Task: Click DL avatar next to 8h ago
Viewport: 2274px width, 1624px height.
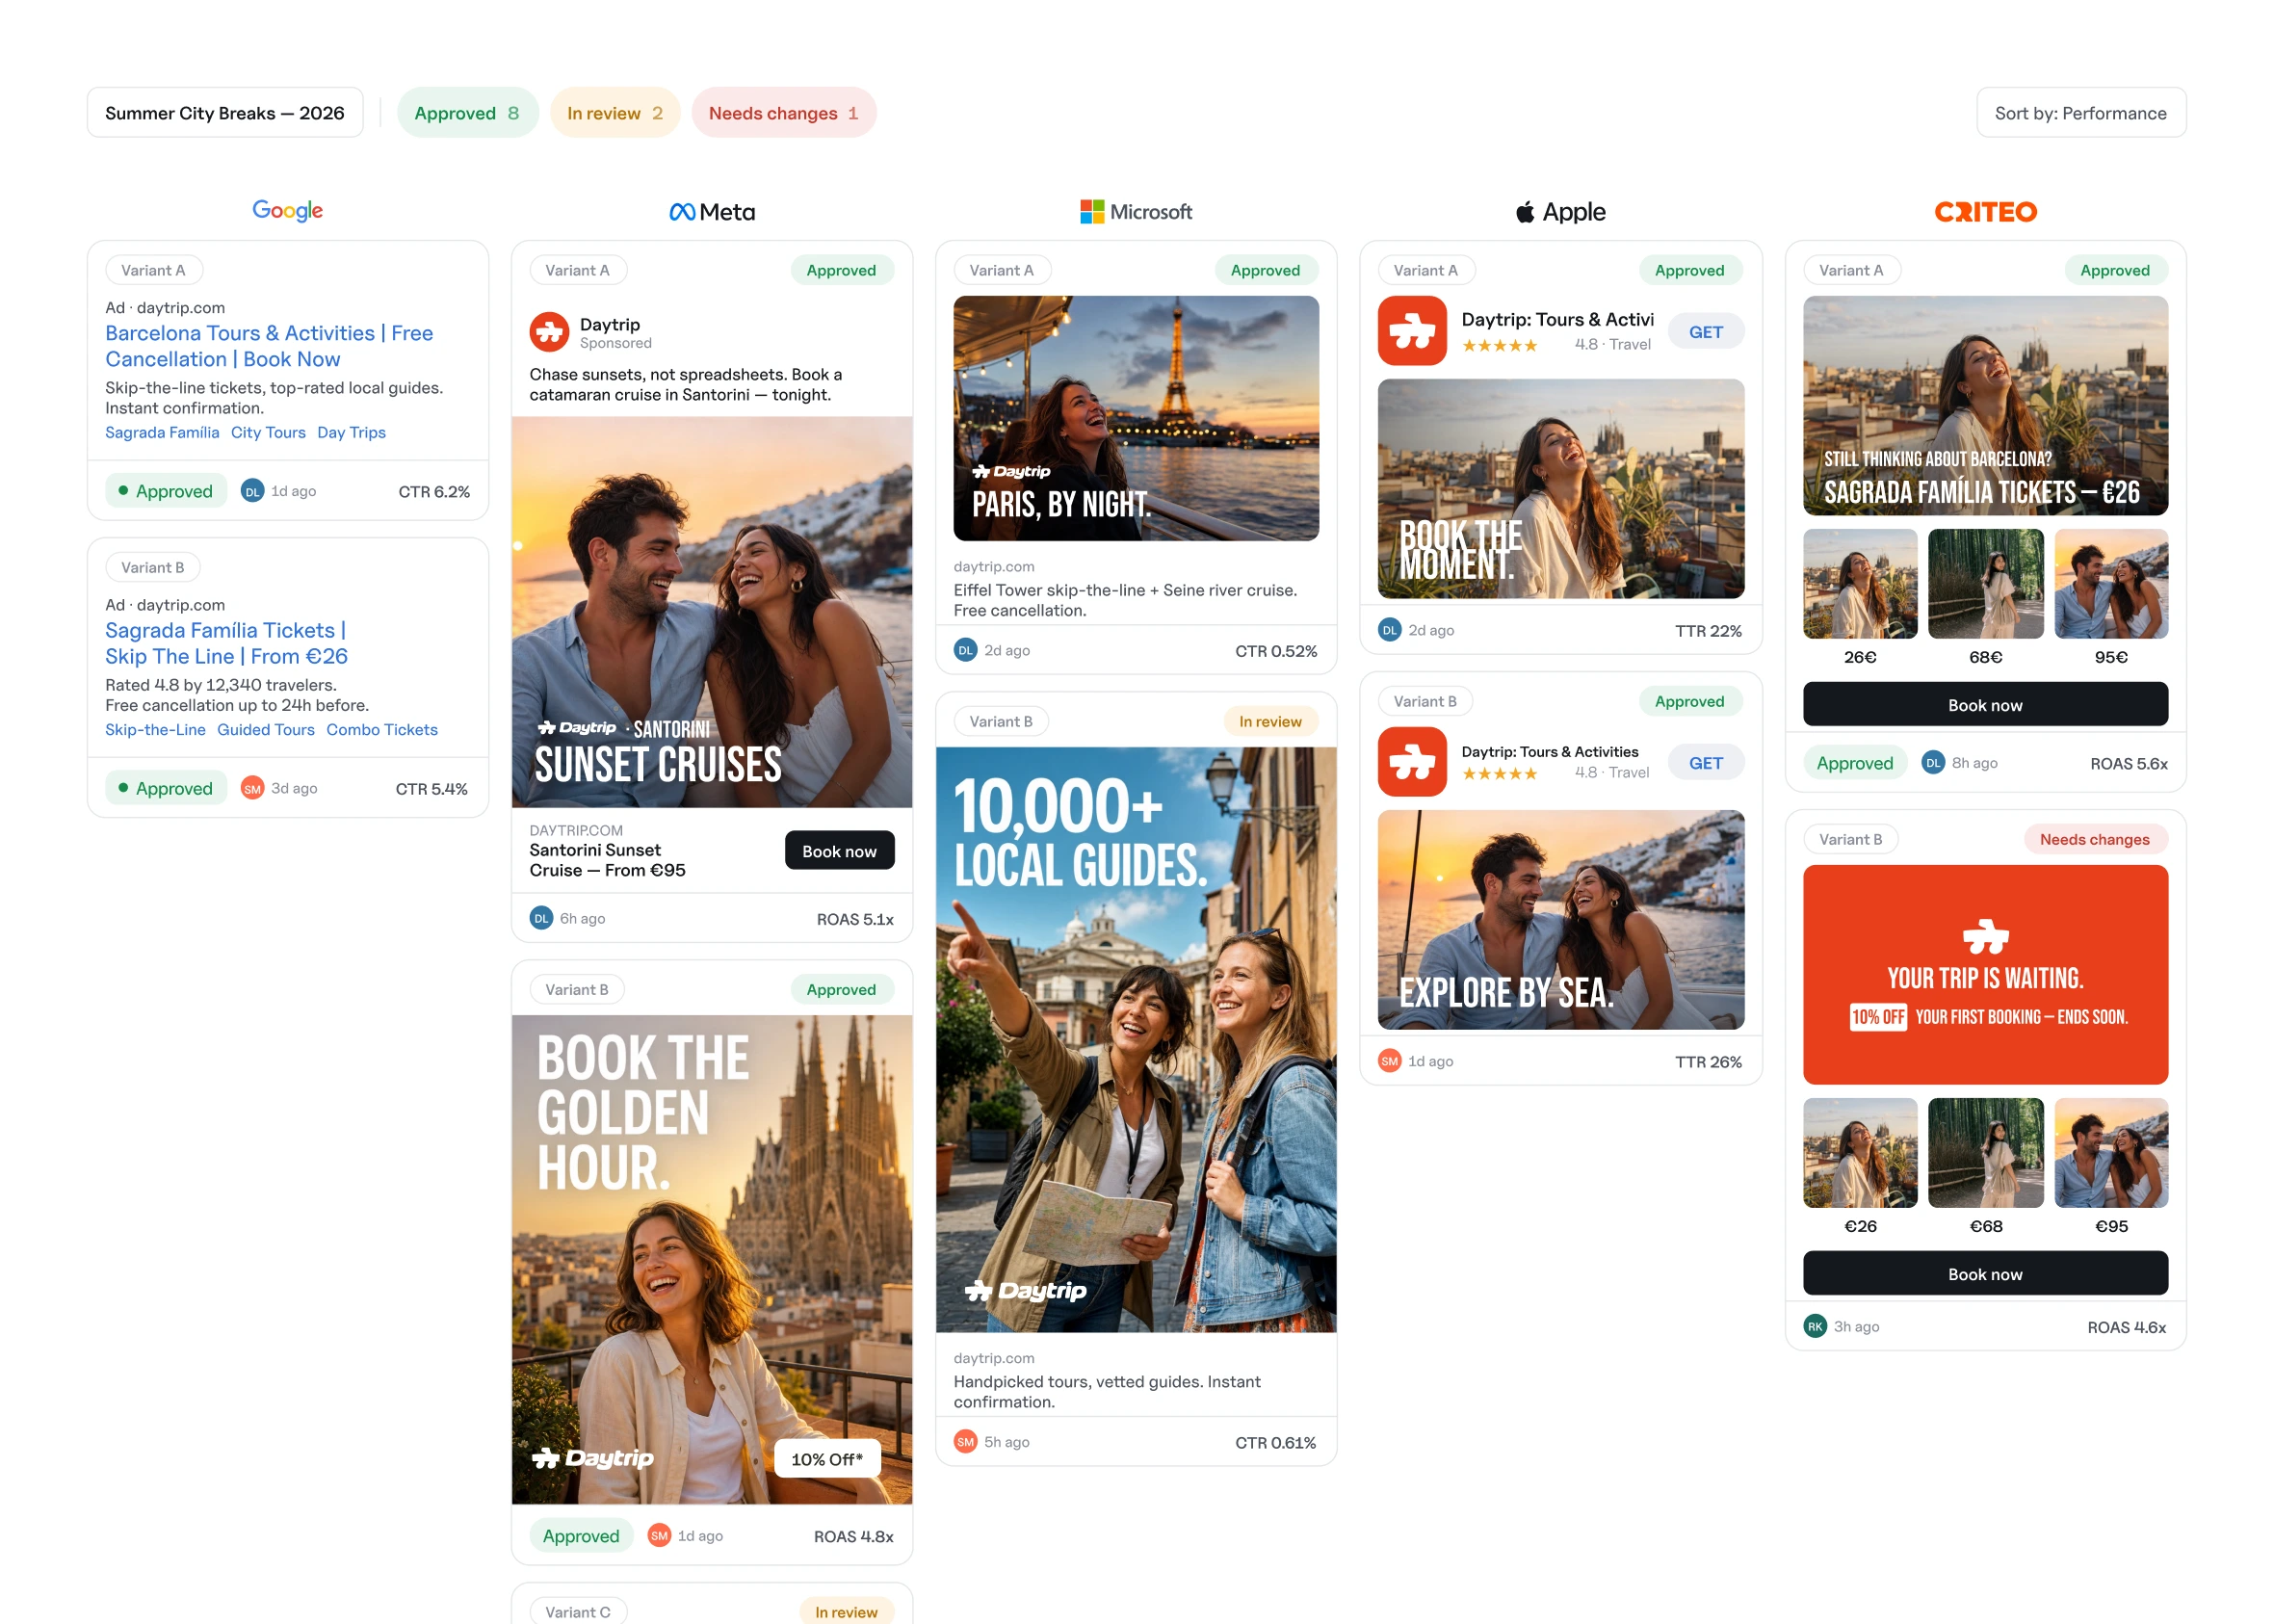Action: click(1933, 762)
